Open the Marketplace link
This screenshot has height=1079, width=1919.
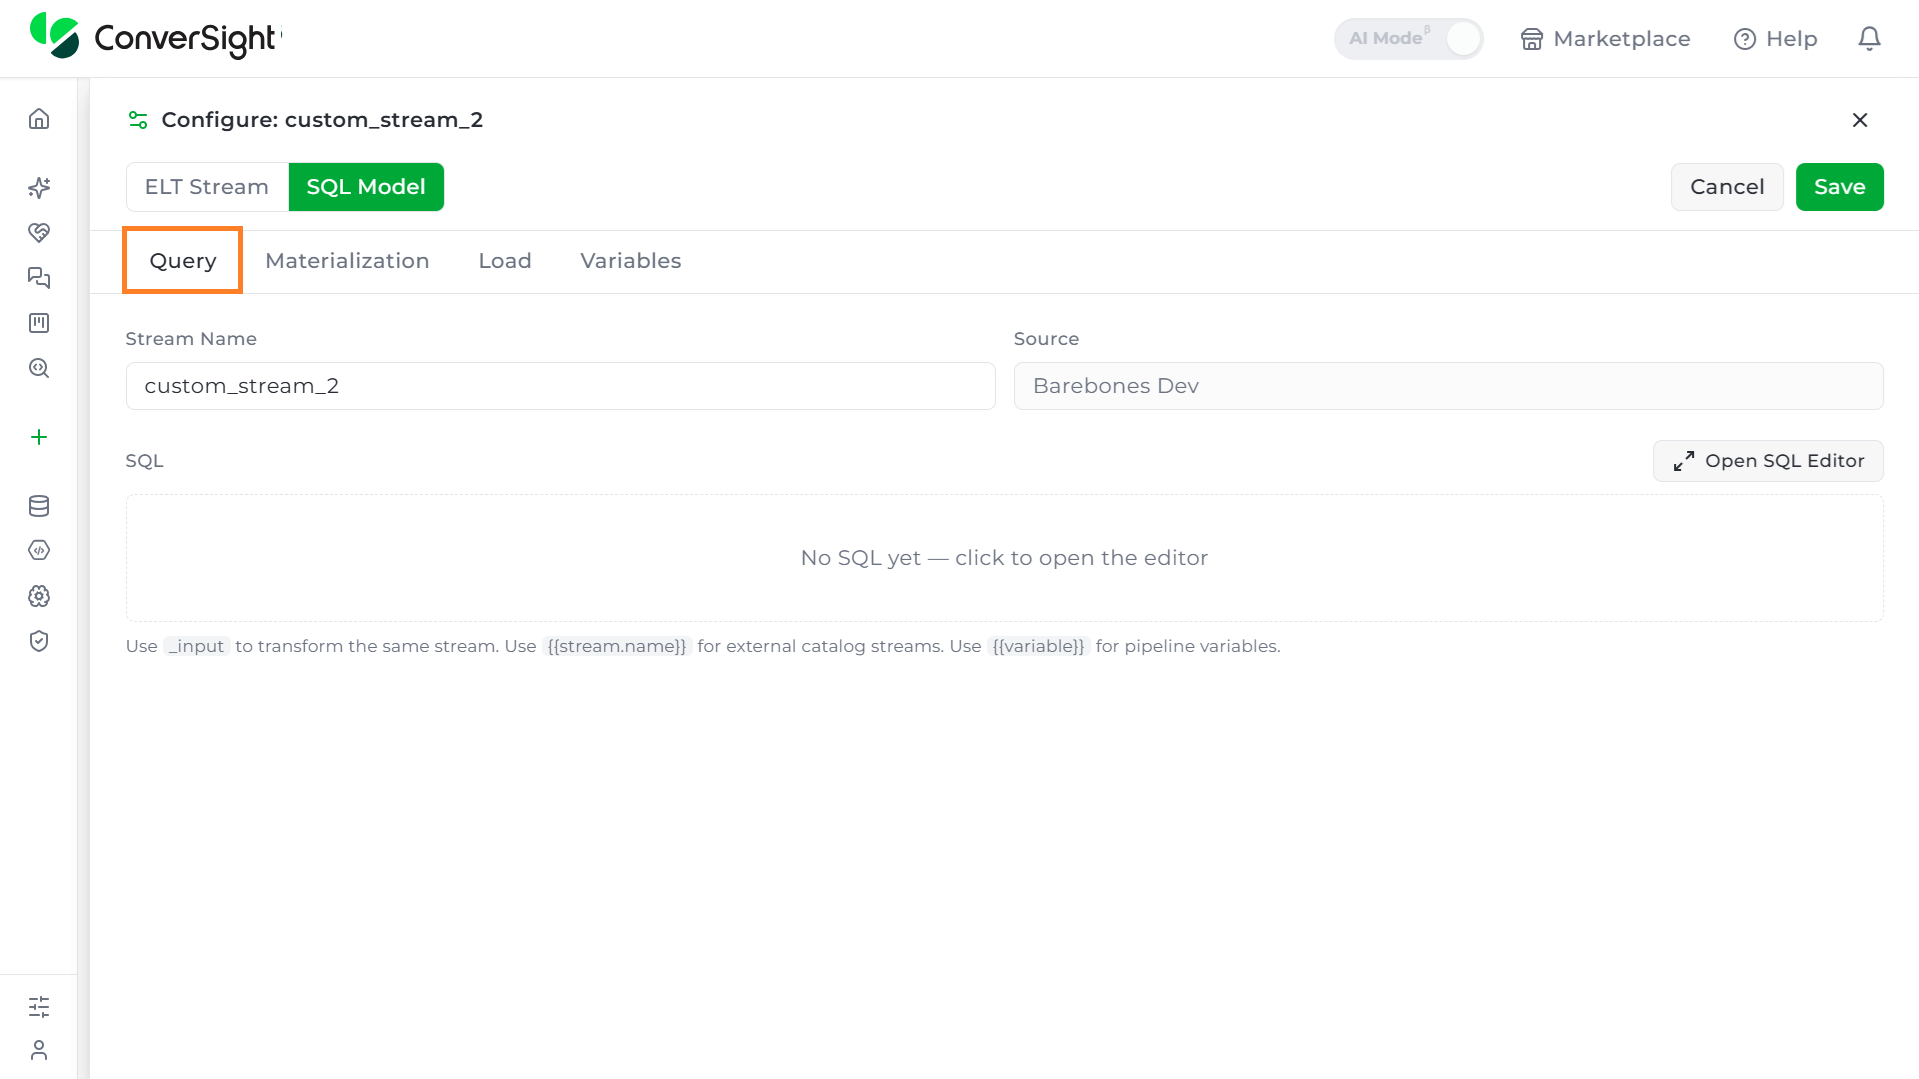(x=1605, y=39)
